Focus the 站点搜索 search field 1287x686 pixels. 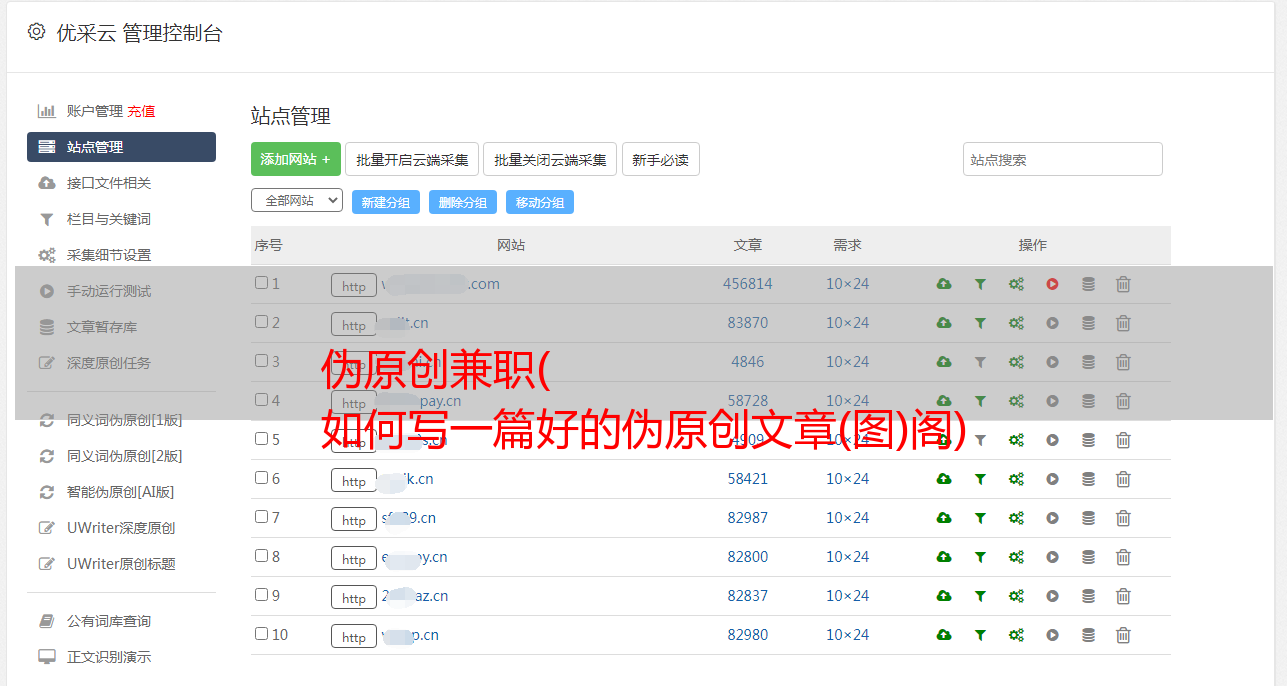(1063, 159)
